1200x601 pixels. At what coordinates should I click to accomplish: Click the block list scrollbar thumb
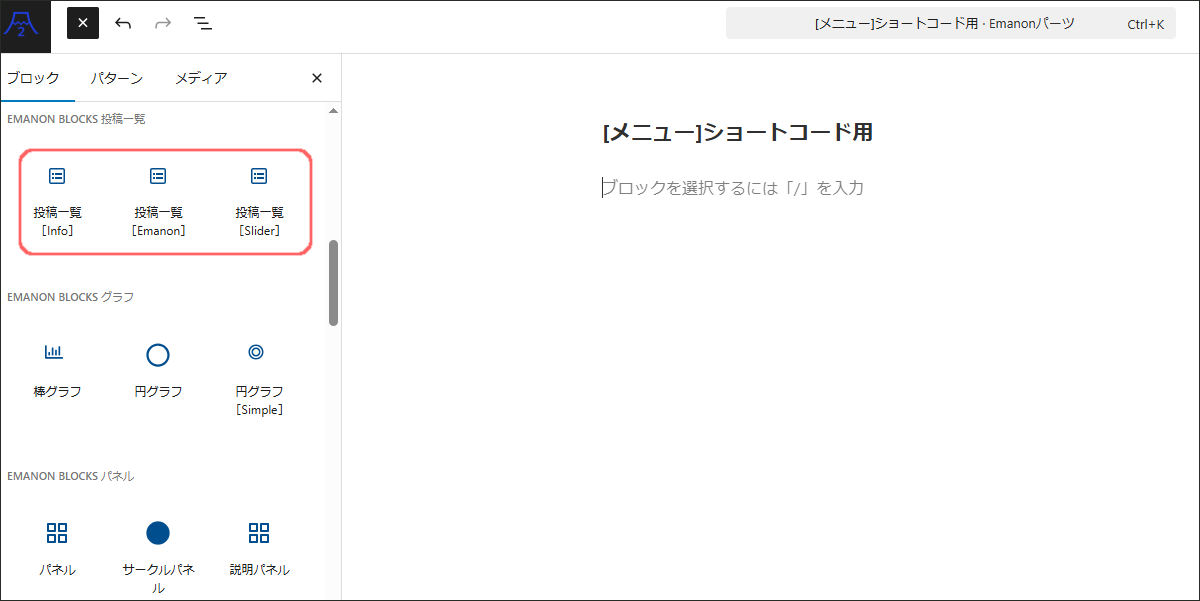click(x=333, y=282)
